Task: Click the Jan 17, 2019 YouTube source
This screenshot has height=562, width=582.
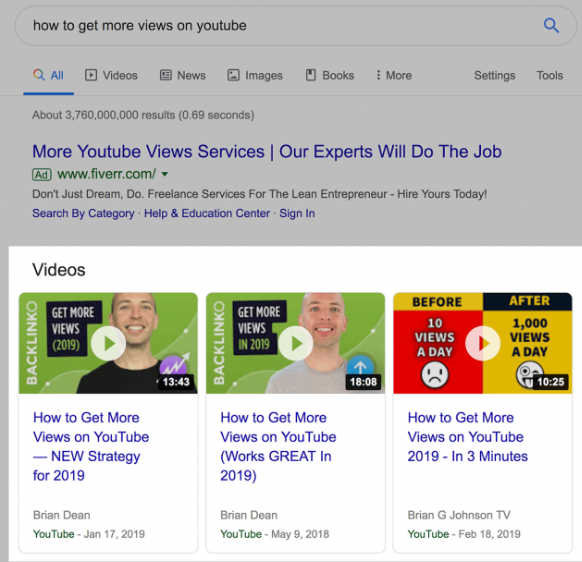Action: tap(89, 534)
